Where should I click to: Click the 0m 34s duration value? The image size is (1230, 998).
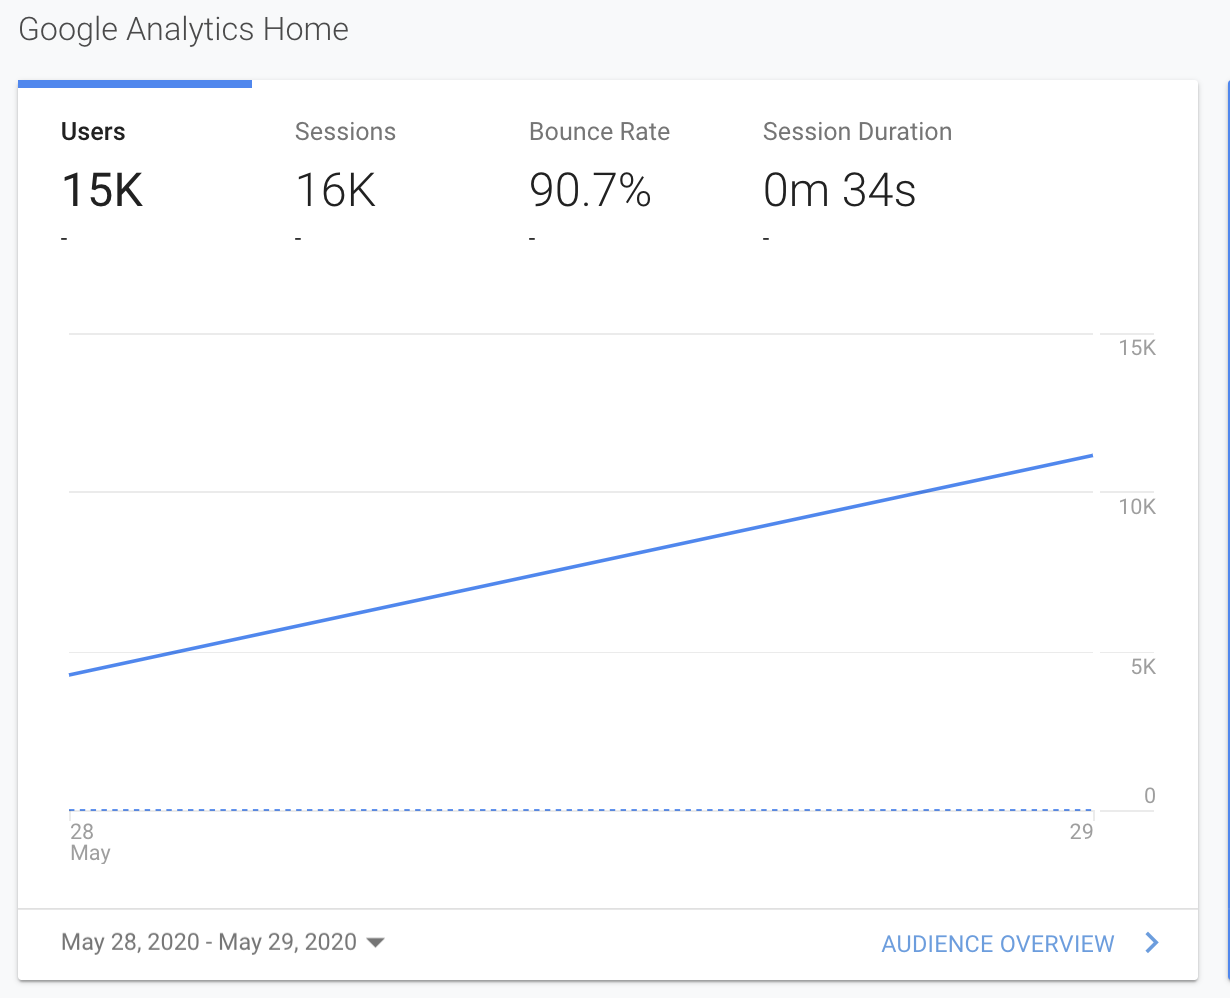839,190
